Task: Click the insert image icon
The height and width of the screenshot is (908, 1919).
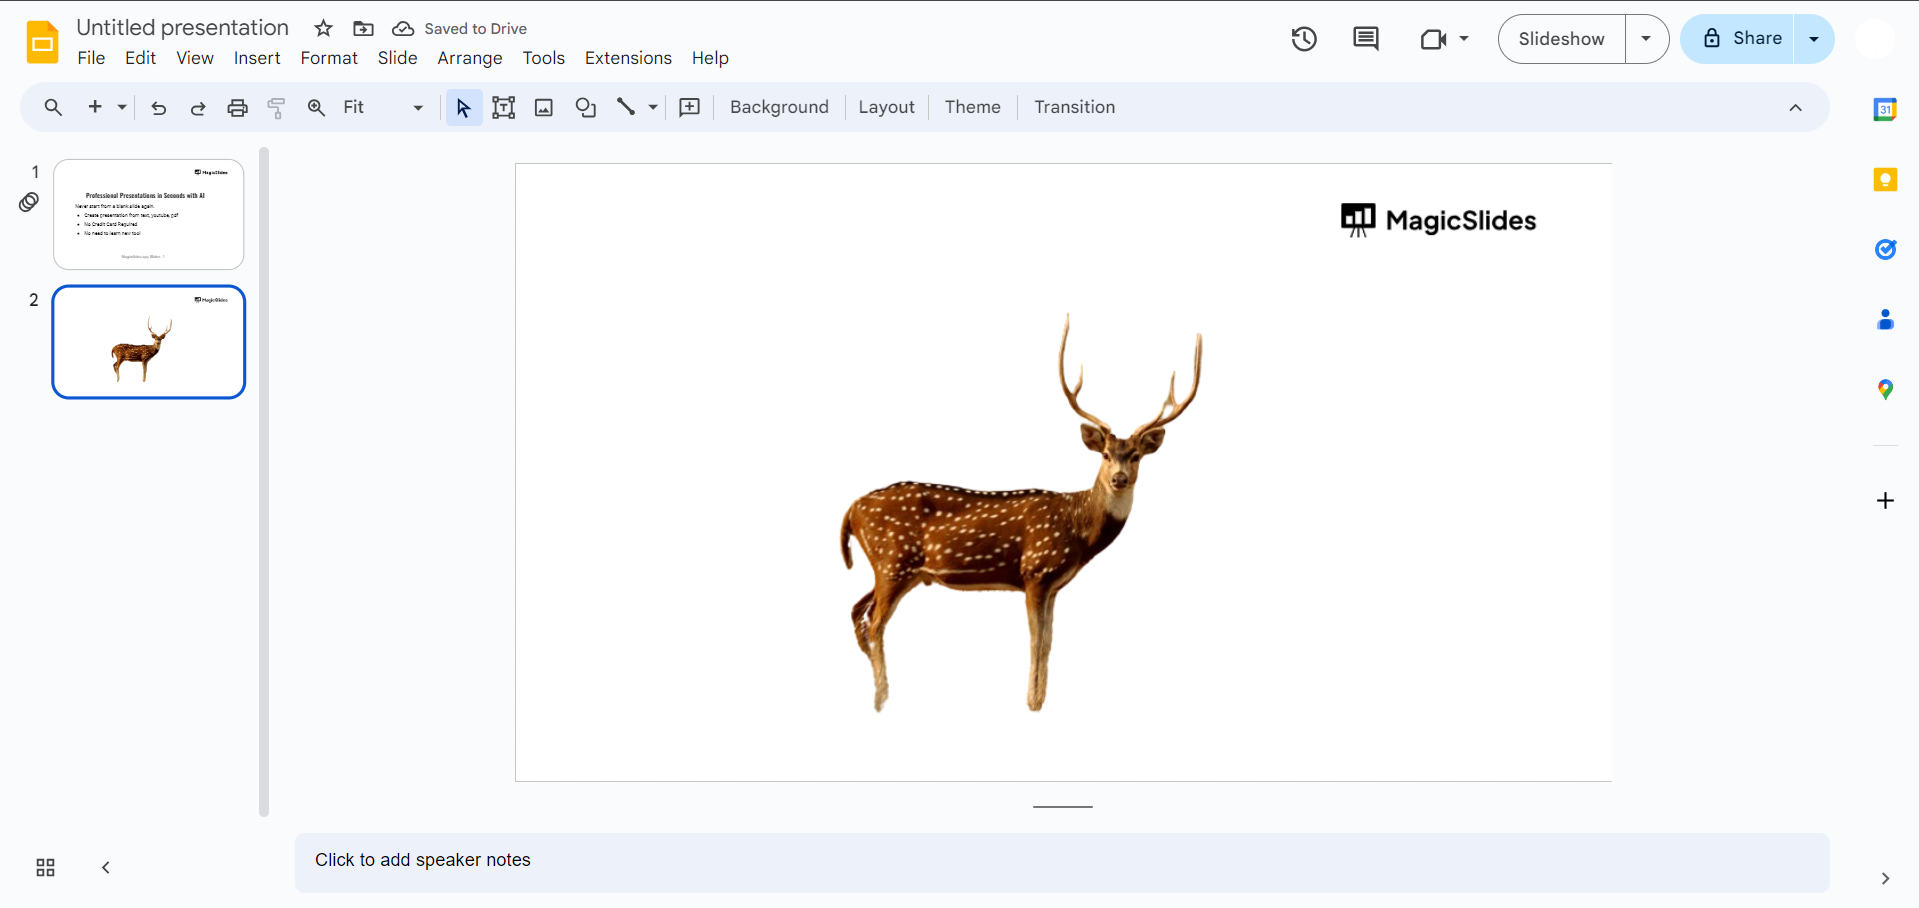Action: (x=544, y=108)
